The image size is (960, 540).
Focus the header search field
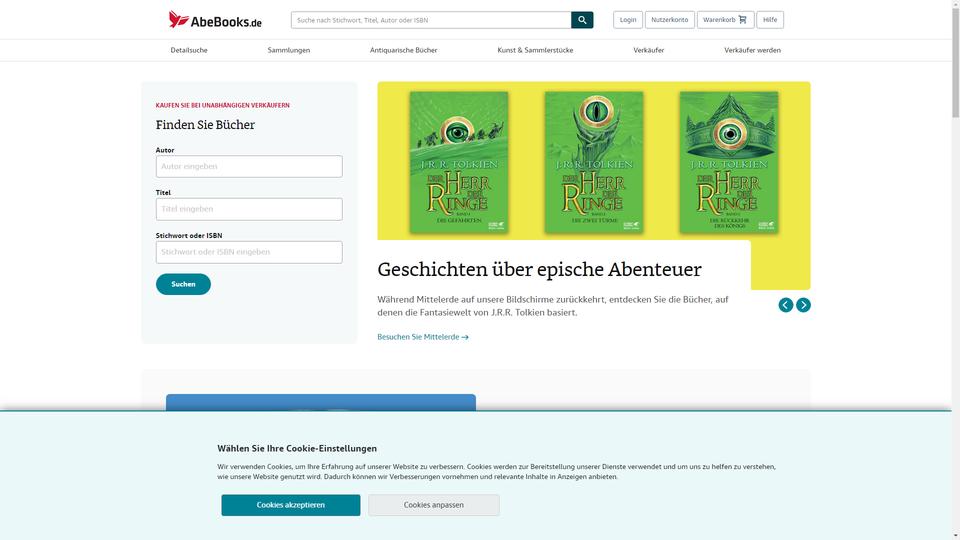(x=431, y=20)
